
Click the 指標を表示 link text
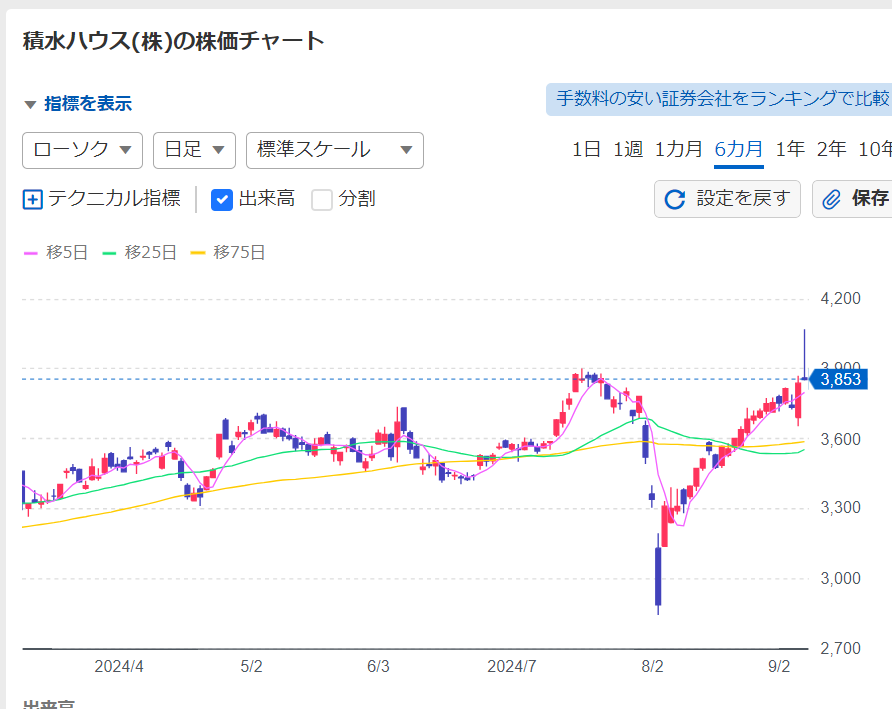[x=88, y=104]
